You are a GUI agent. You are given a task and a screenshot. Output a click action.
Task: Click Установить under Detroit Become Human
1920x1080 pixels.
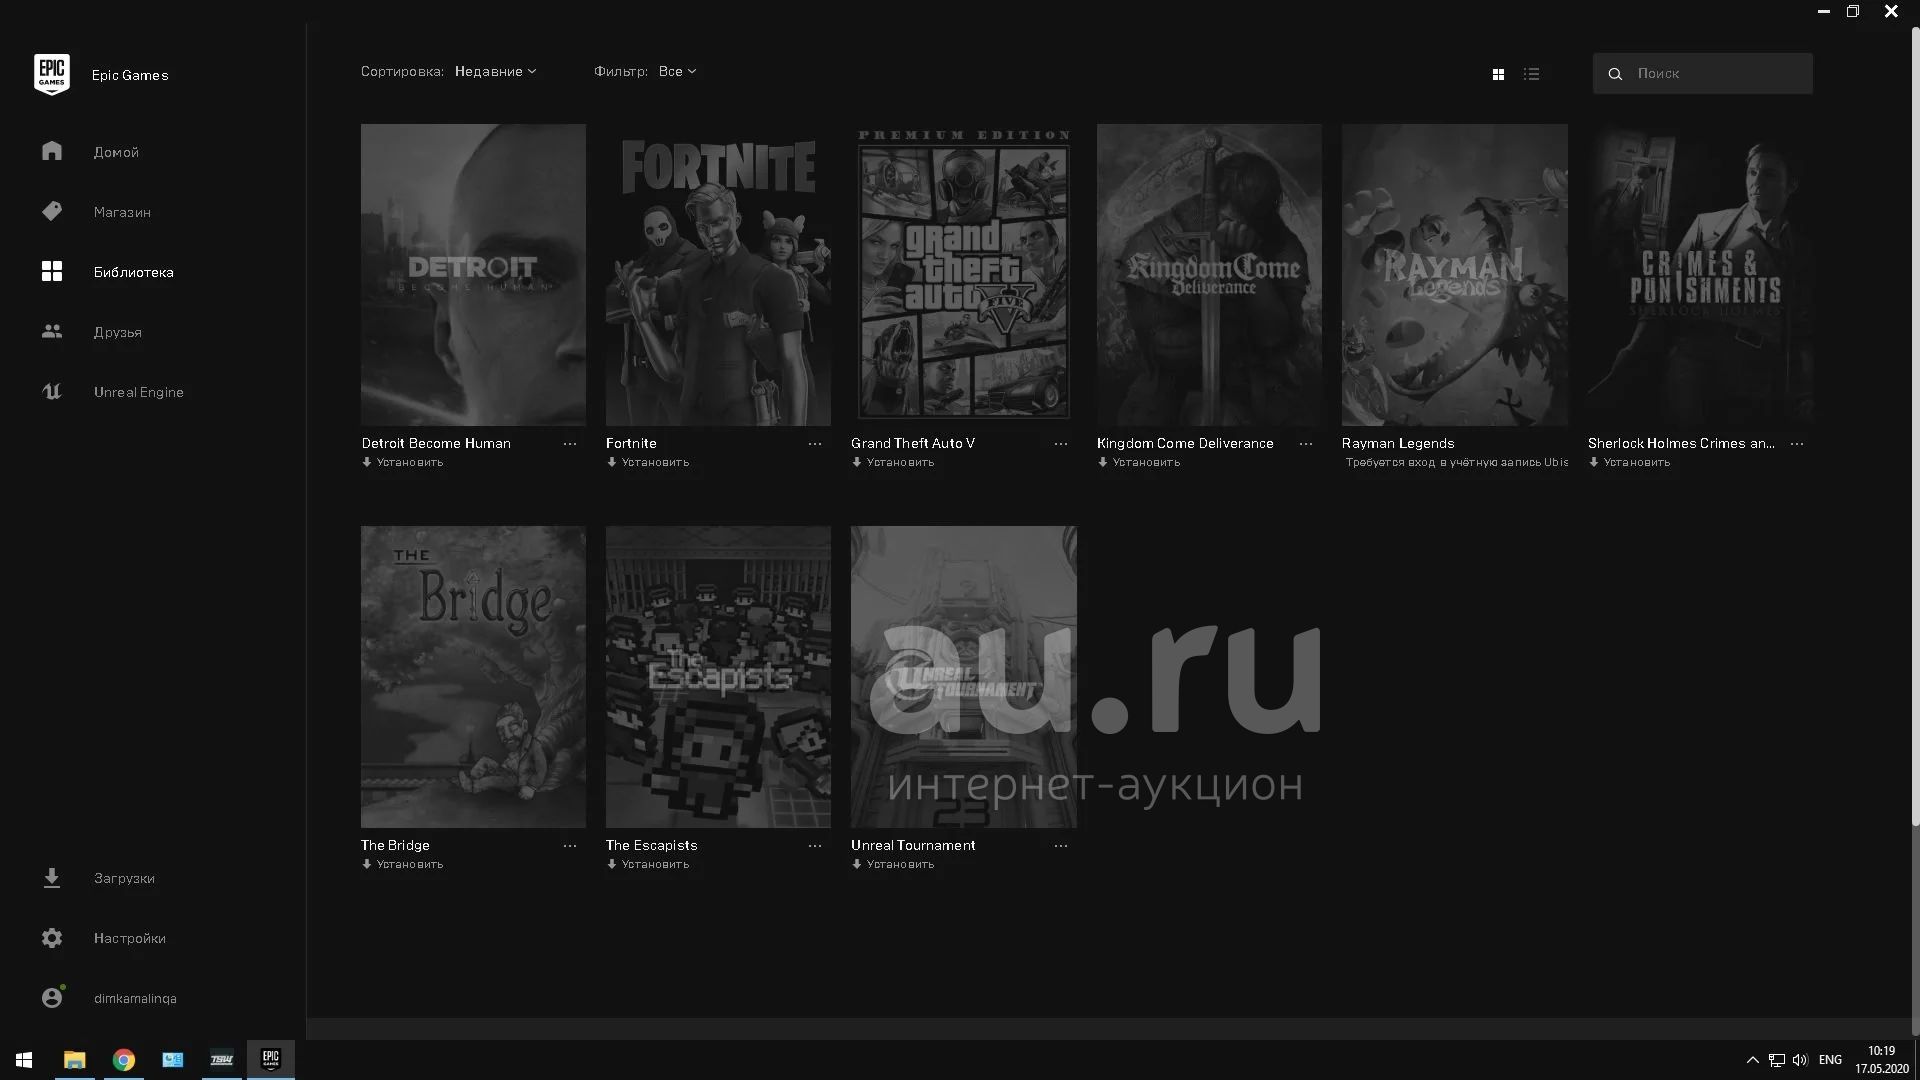tap(402, 462)
